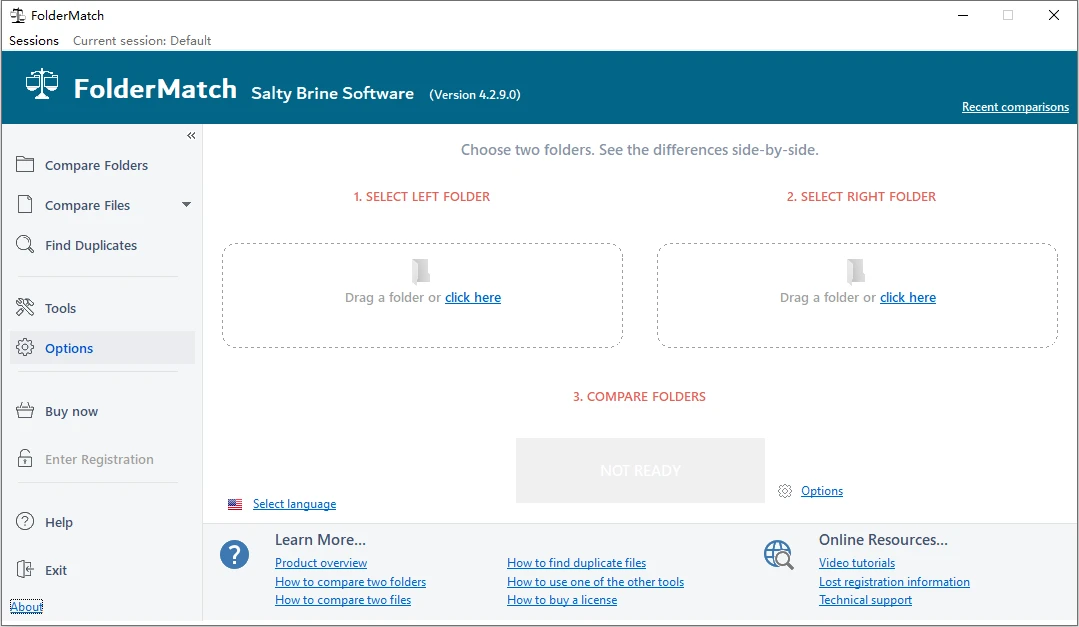Click the folder icon in the left drop zone
The height and width of the screenshot is (627, 1079).
point(420,270)
